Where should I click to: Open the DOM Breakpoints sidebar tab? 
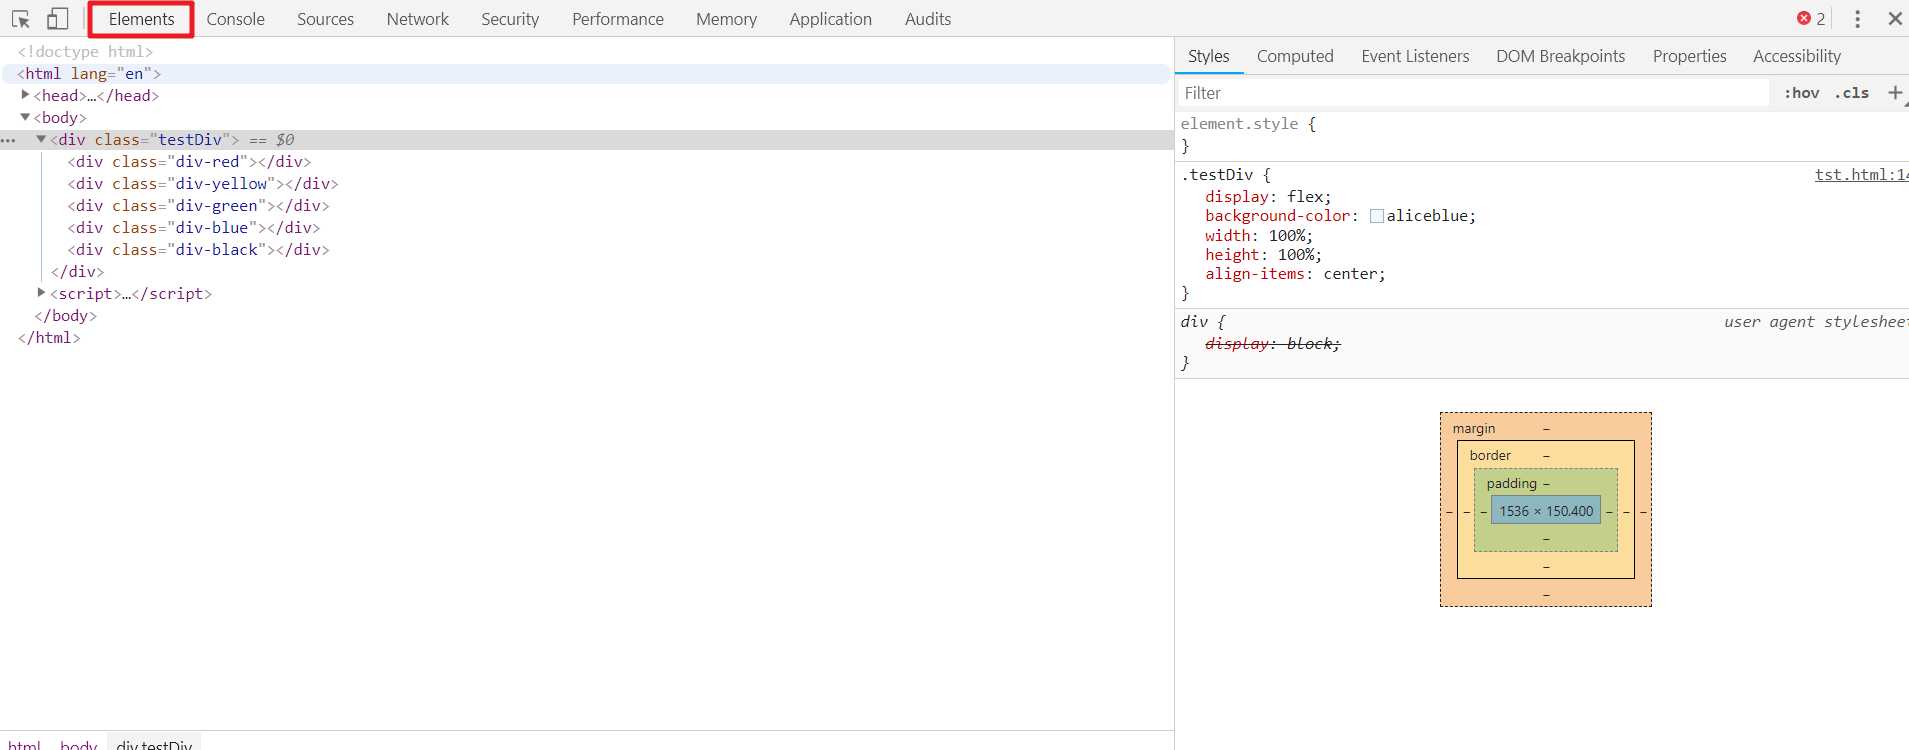tap(1561, 57)
